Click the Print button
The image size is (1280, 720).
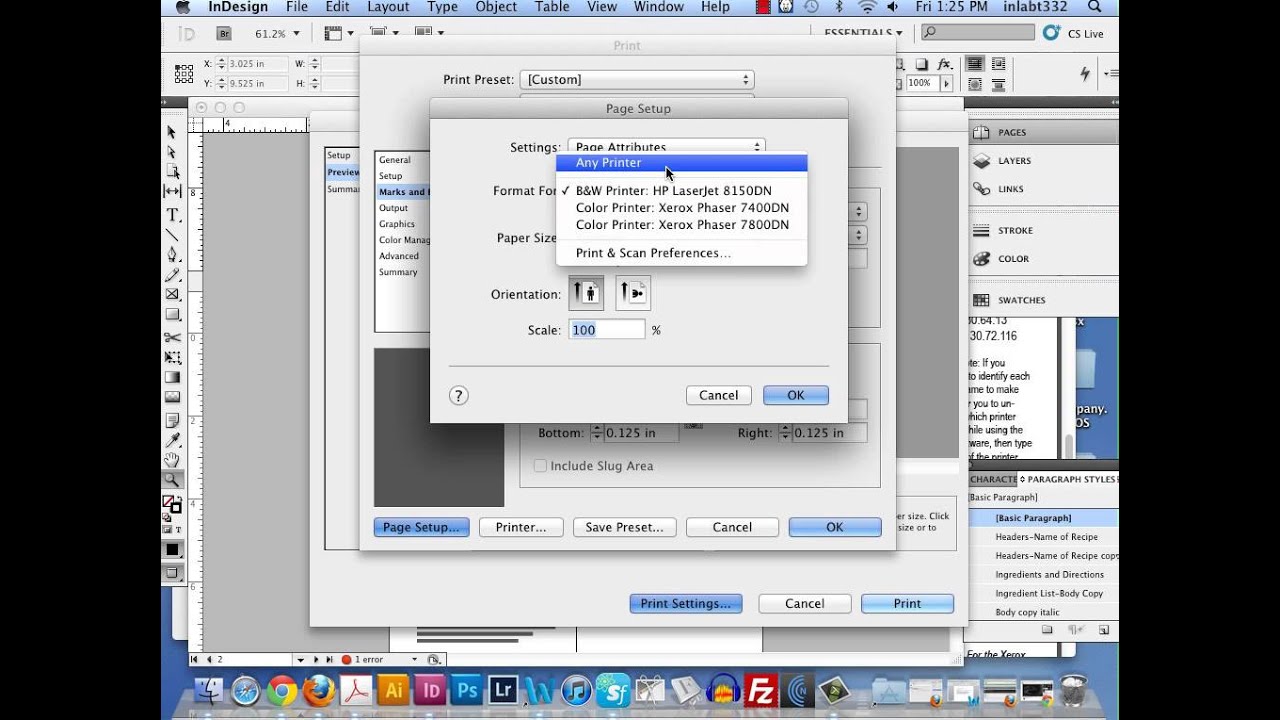tap(908, 603)
